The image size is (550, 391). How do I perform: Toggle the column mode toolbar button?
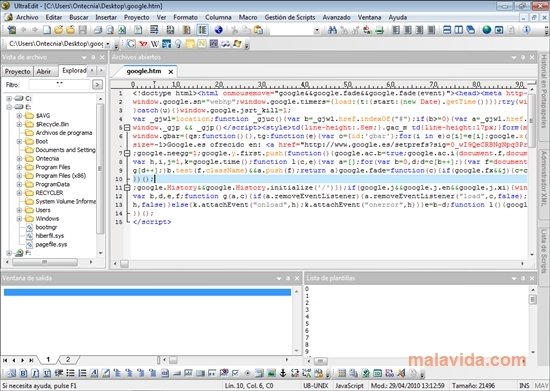pyautogui.click(x=202, y=30)
